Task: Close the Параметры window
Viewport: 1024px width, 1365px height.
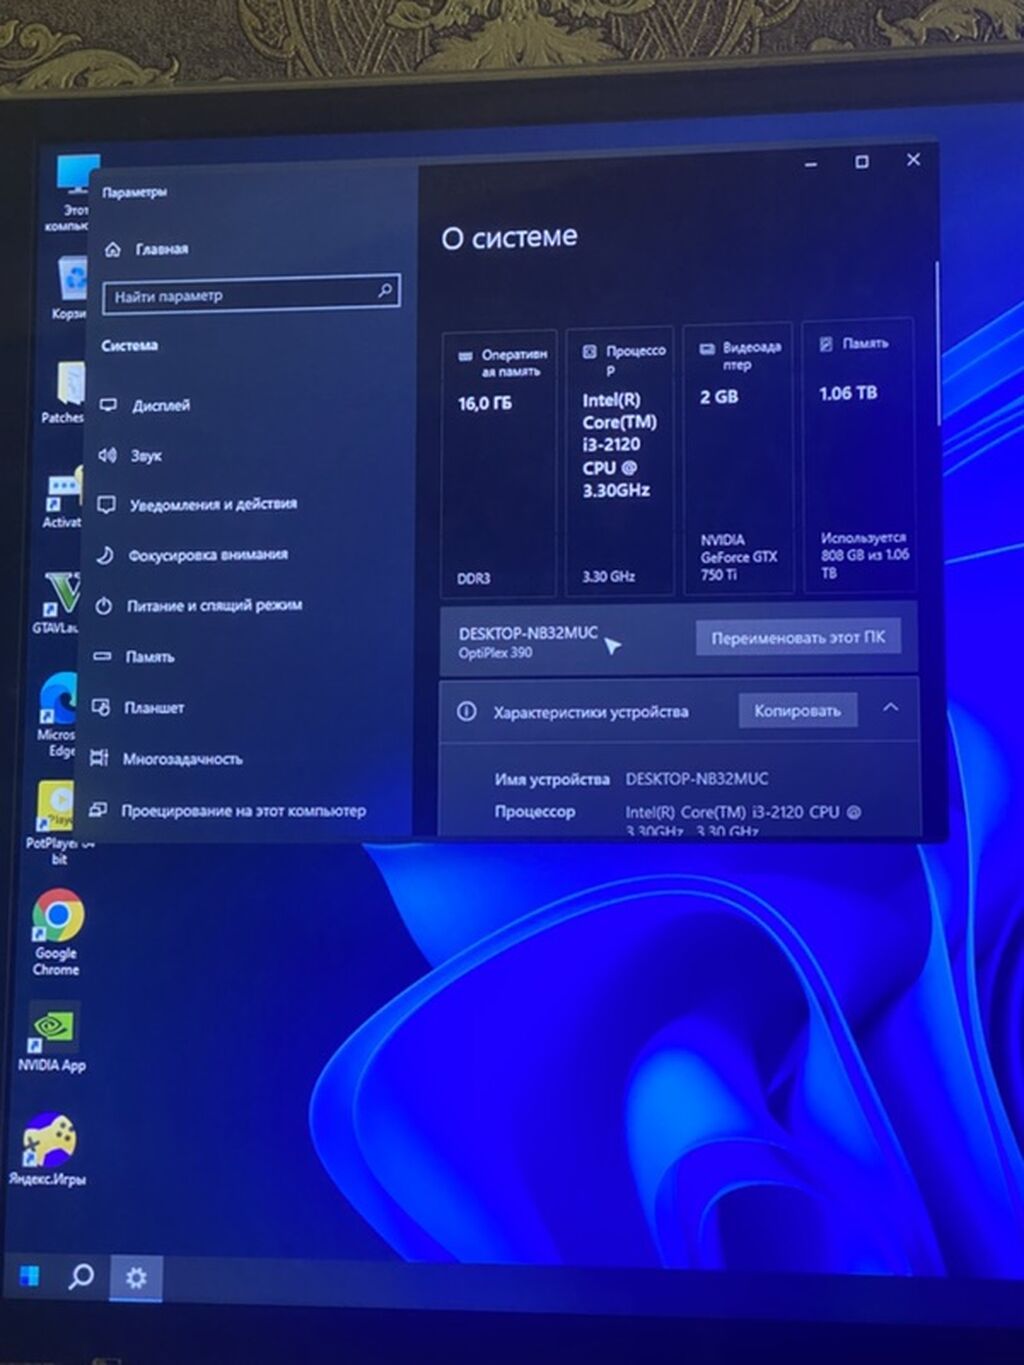Action: tap(913, 160)
